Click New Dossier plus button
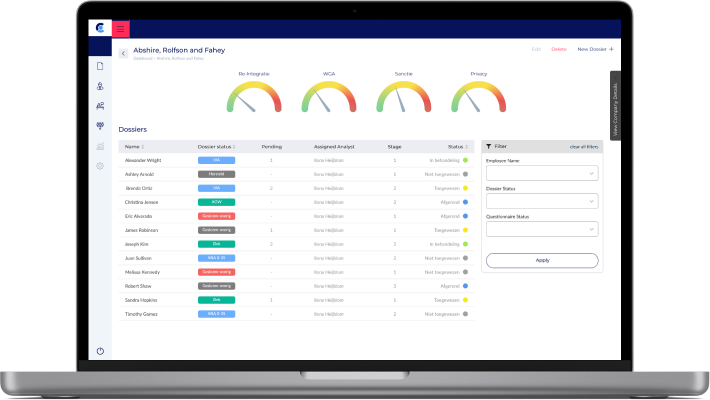 pyautogui.click(x=595, y=49)
